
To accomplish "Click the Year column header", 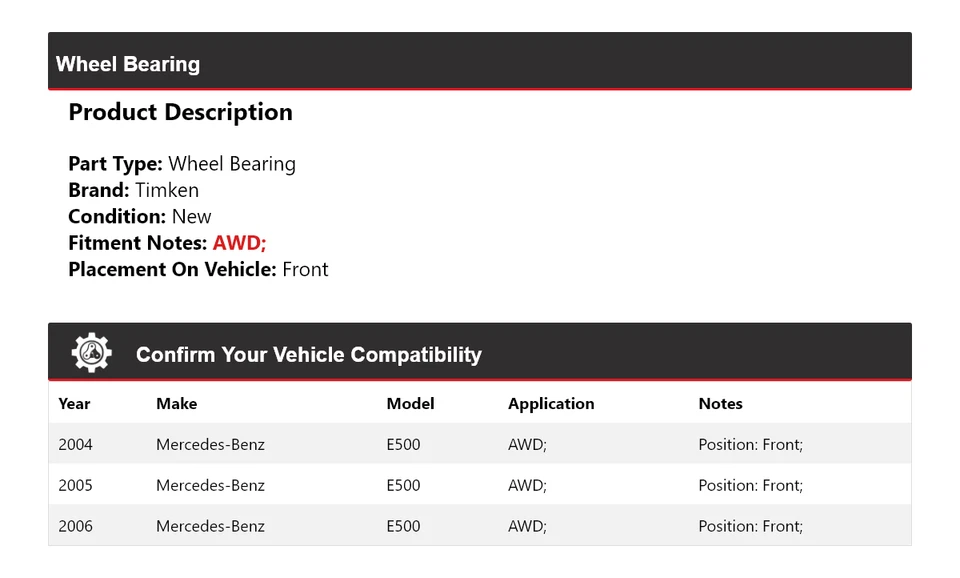I will [x=74, y=404].
